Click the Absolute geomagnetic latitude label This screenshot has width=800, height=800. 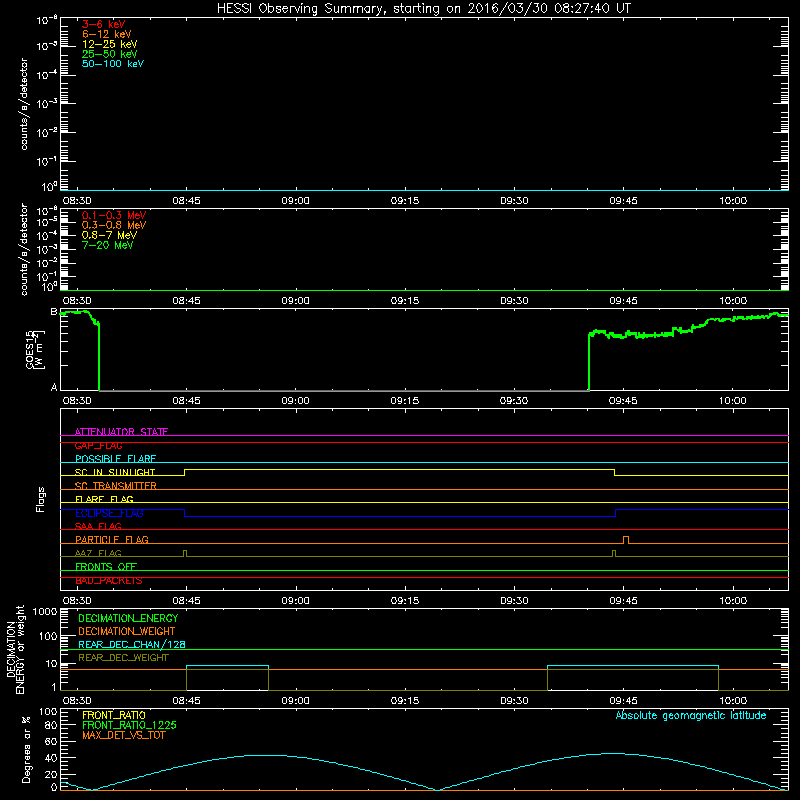pos(691,715)
